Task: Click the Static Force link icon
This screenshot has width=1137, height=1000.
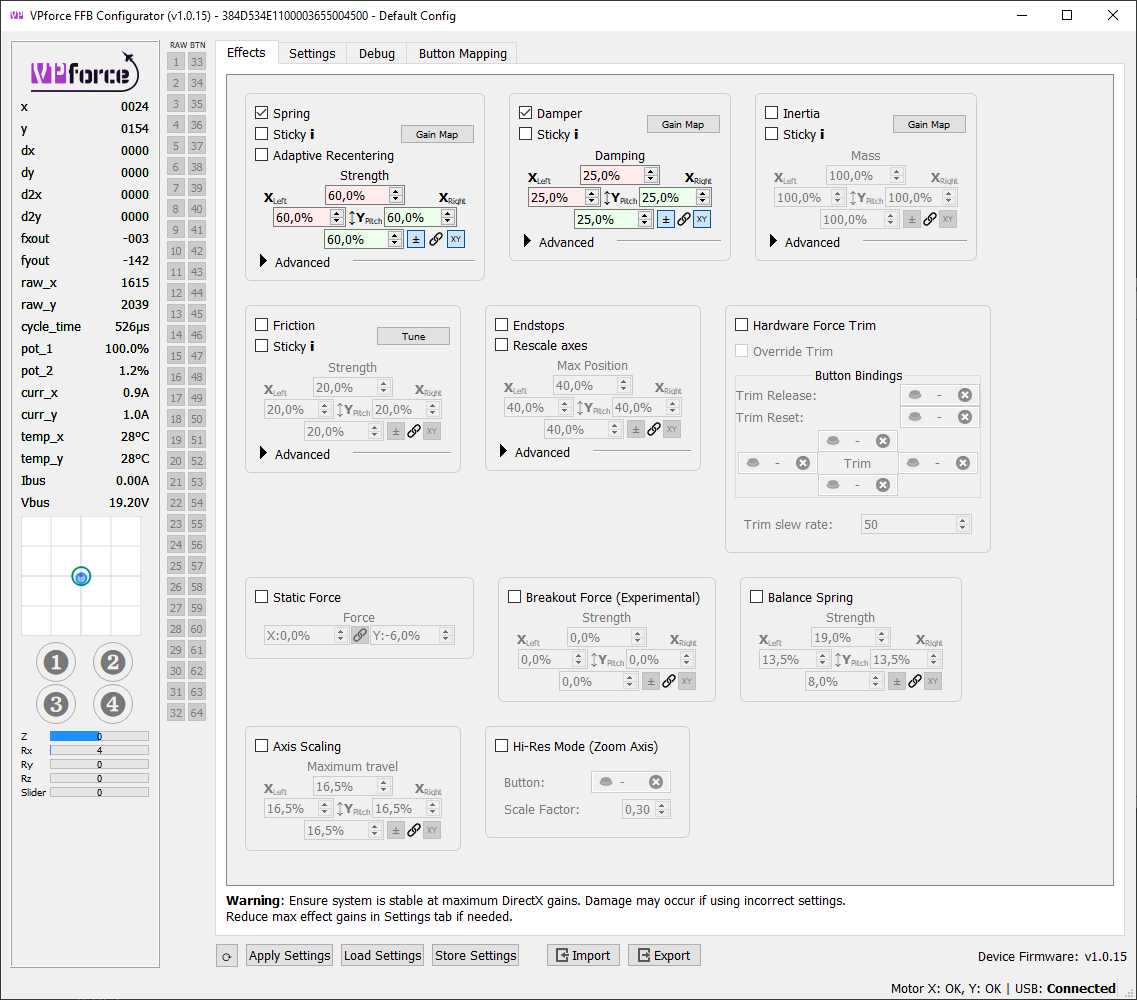Action: click(359, 635)
